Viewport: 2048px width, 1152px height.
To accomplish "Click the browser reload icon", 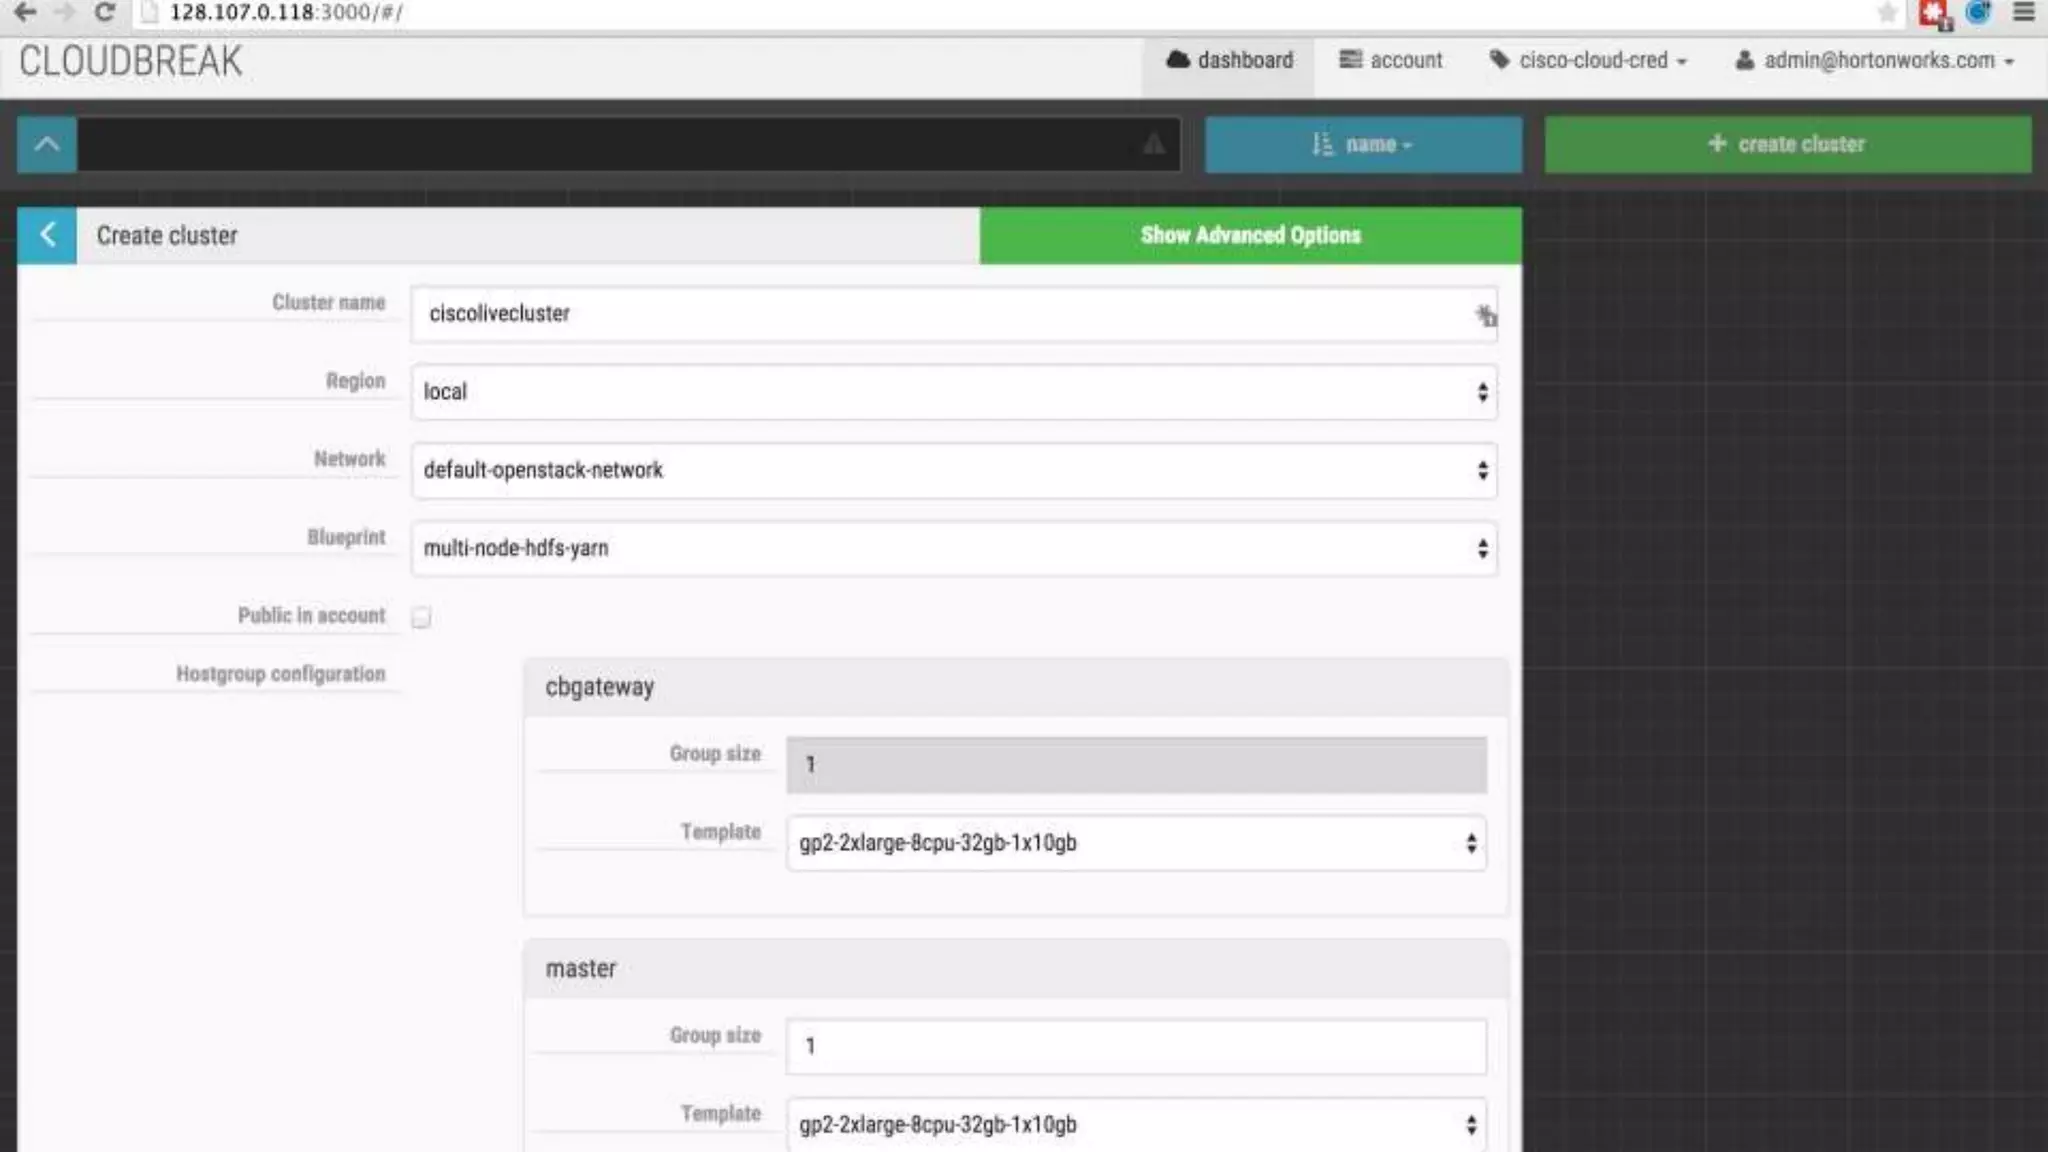I will click(x=104, y=12).
